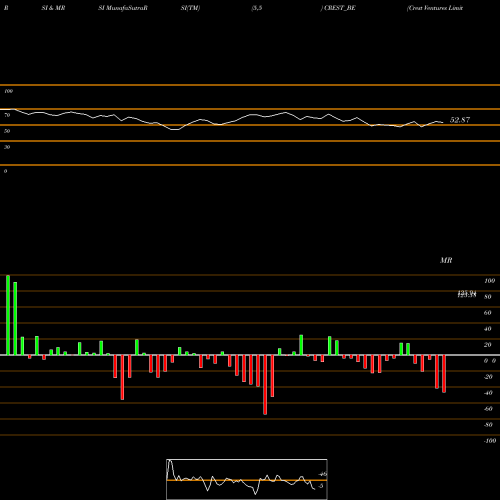This screenshot has height=500, width=500.
Task: Click the MR axis label 100
Action: coord(489,281)
